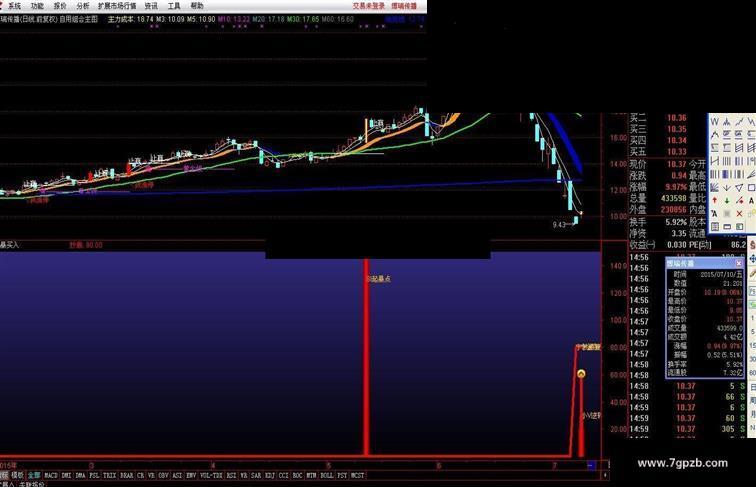The image size is (756, 487).
Task: Click the 涨幅 value 9.97%
Action: (x=675, y=187)
